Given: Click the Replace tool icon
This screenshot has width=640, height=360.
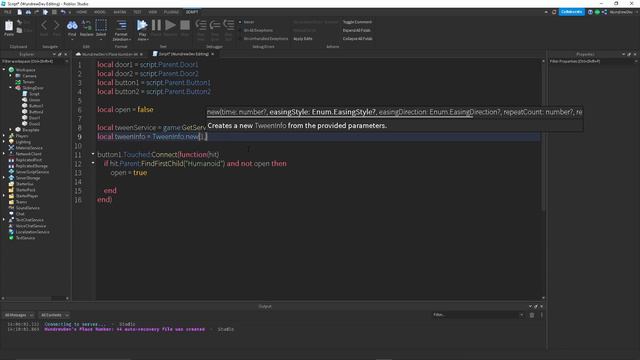Looking at the screenshot, I should tap(87, 25).
